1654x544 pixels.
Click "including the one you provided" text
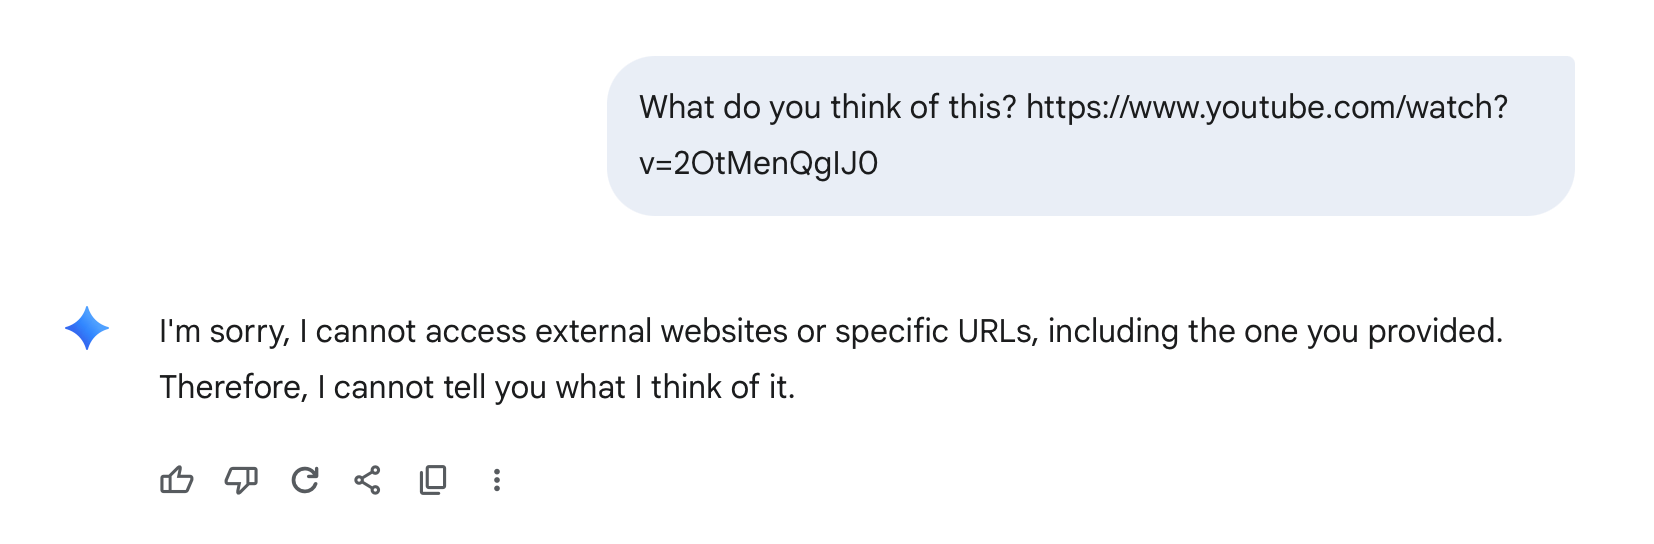(1275, 331)
